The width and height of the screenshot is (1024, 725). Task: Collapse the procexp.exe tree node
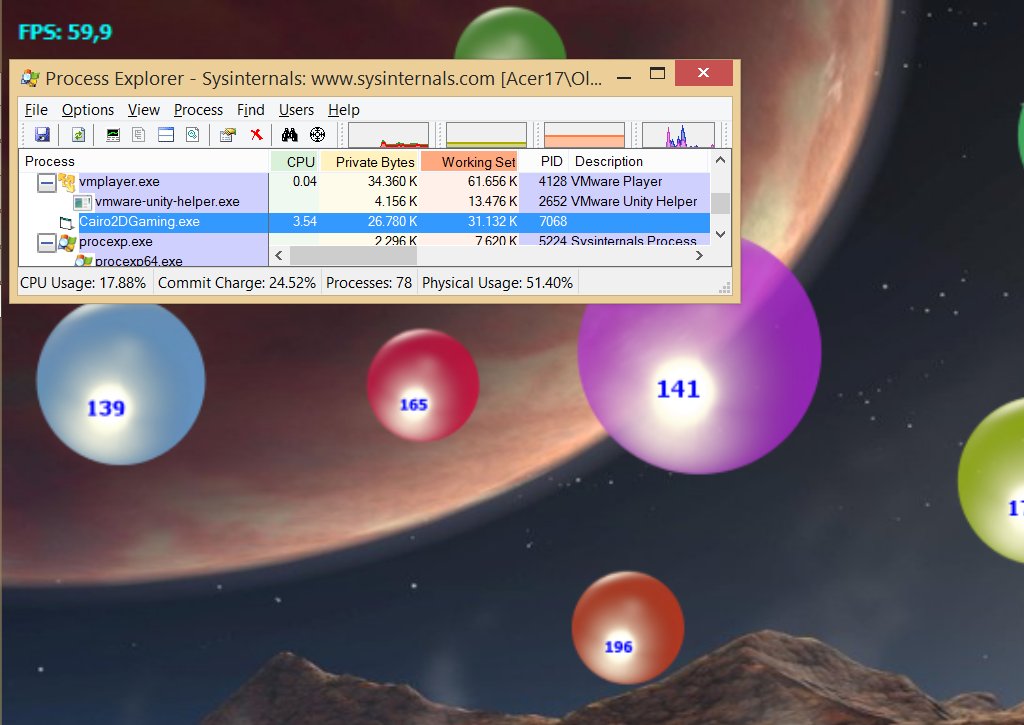pyautogui.click(x=46, y=242)
